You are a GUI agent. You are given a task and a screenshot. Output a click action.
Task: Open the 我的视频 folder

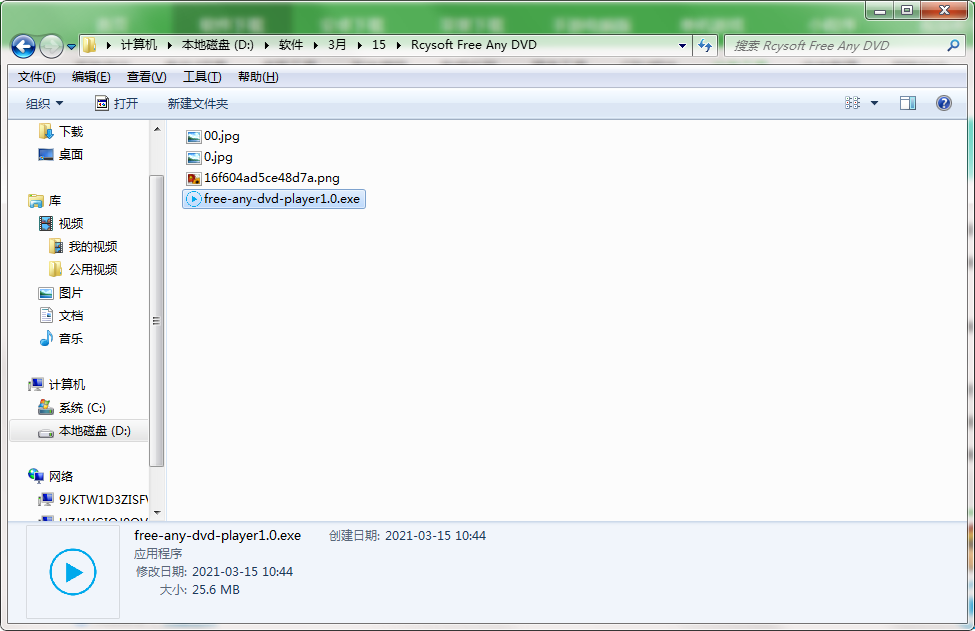point(83,246)
